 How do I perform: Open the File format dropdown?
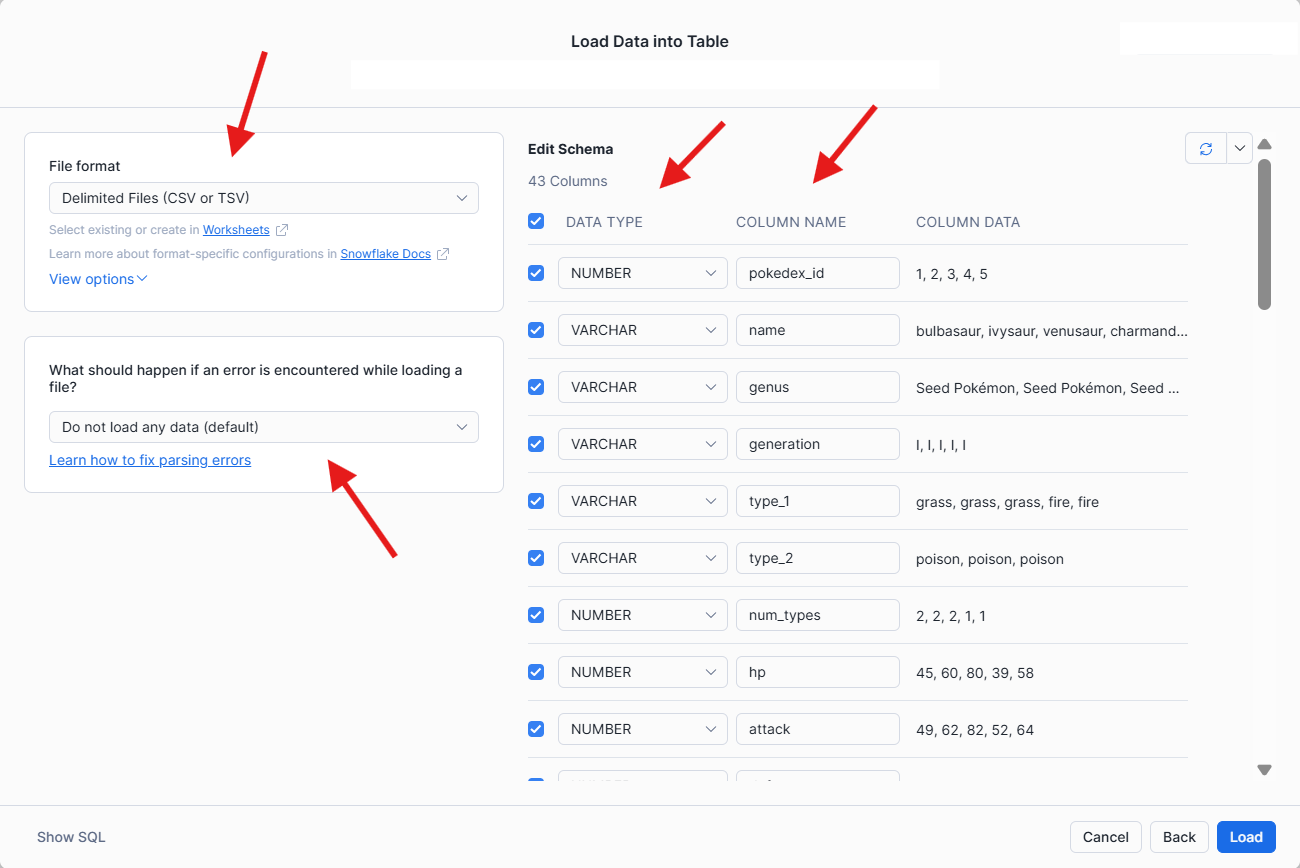(x=264, y=198)
